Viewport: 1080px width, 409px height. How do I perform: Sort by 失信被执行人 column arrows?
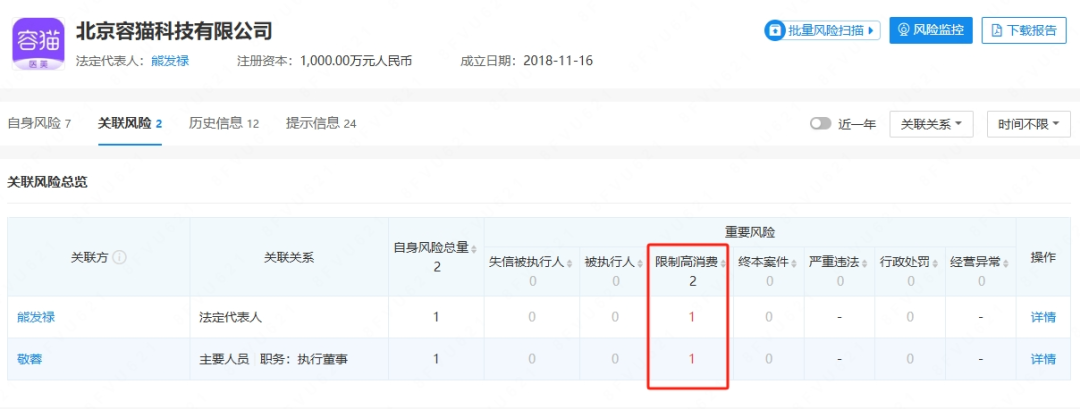570,263
